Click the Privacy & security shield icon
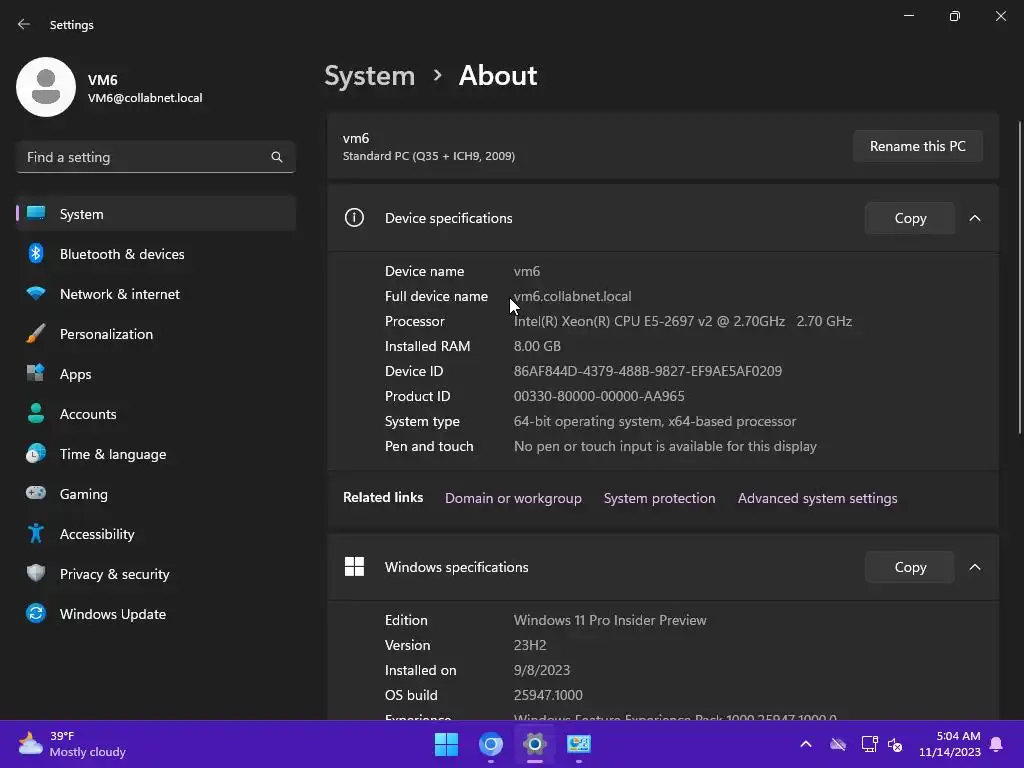Screen dimensions: 1024x768 pos(36,573)
